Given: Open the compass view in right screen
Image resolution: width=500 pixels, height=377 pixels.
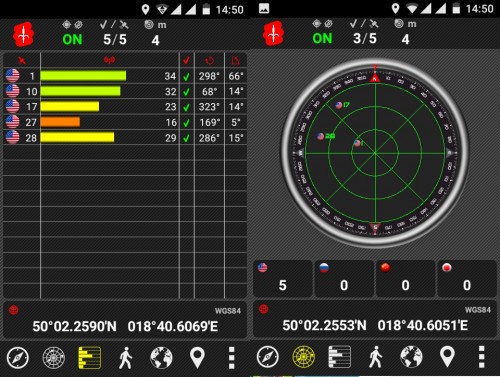Looking at the screenshot, I should [x=268, y=357].
